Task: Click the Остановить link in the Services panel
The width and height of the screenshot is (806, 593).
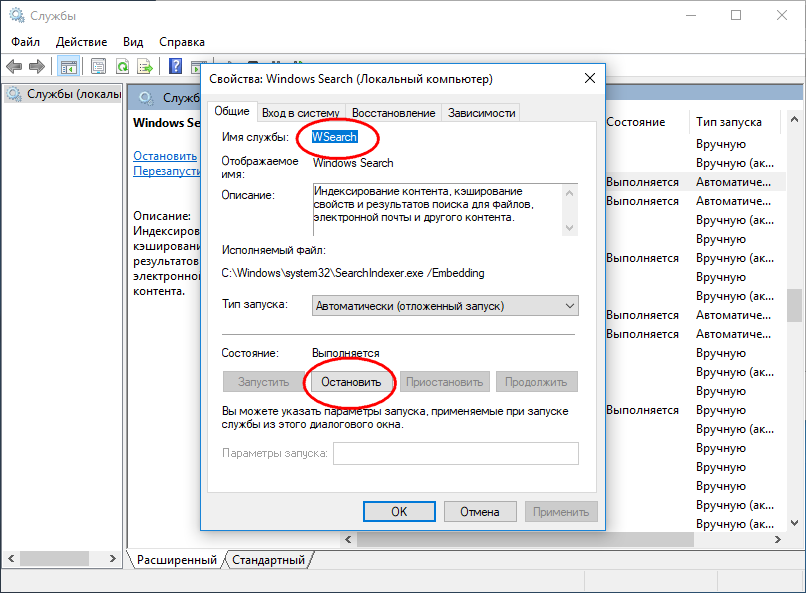Action: 165,156
